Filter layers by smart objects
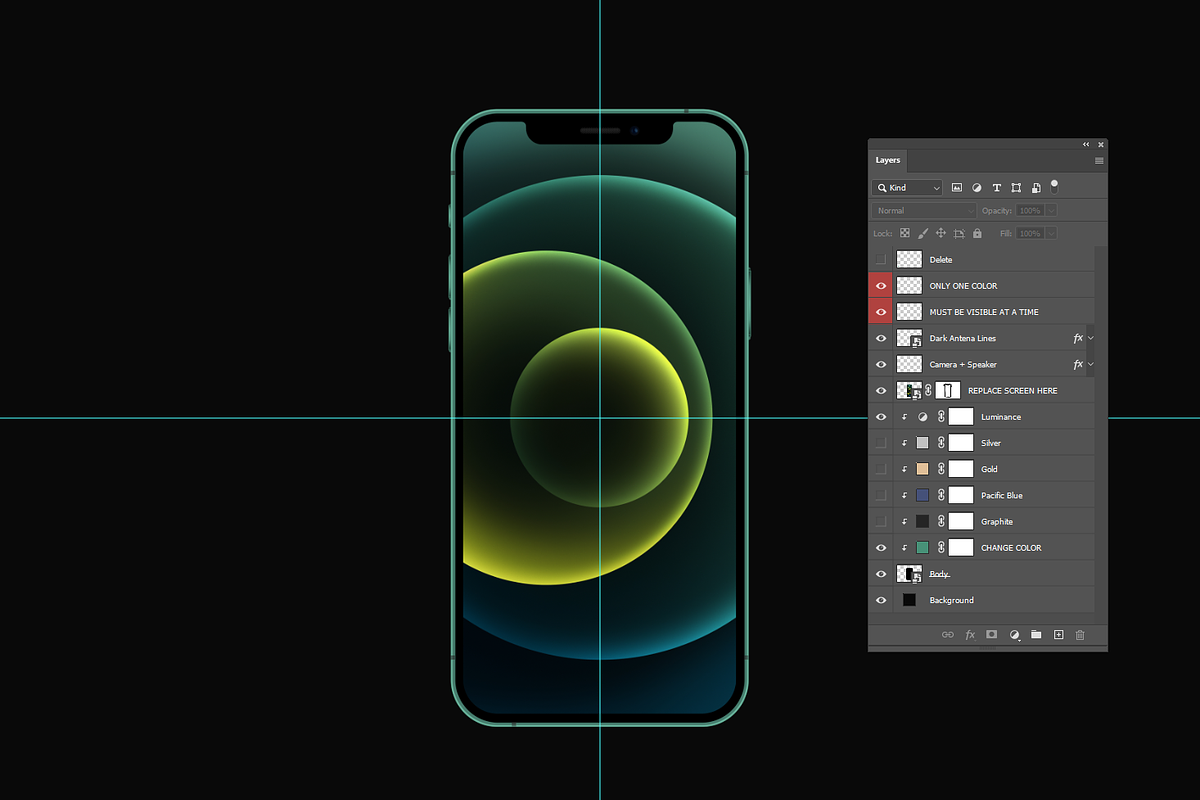Image resolution: width=1200 pixels, height=800 pixels. click(1036, 188)
